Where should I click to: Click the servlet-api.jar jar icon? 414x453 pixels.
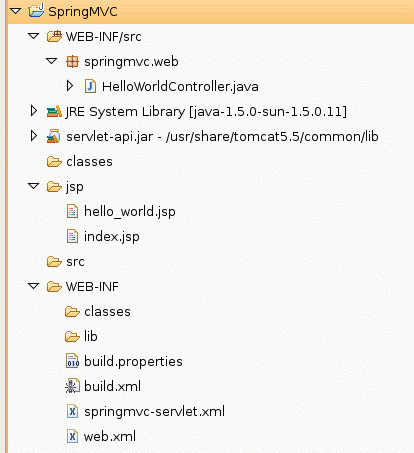pyautogui.click(x=54, y=136)
